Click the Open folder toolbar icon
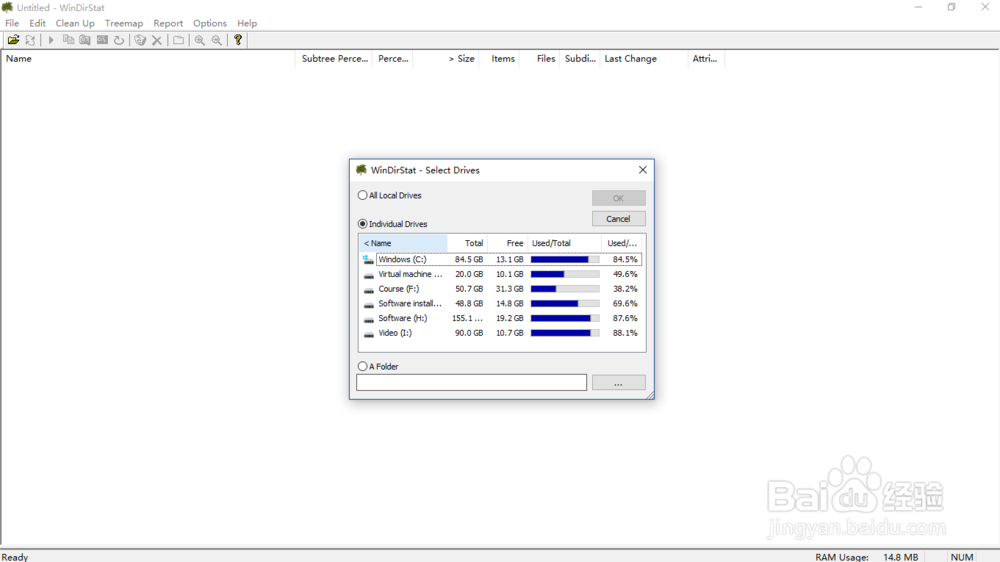Screen dimensions: 1000x562 pyautogui.click(x=13, y=40)
